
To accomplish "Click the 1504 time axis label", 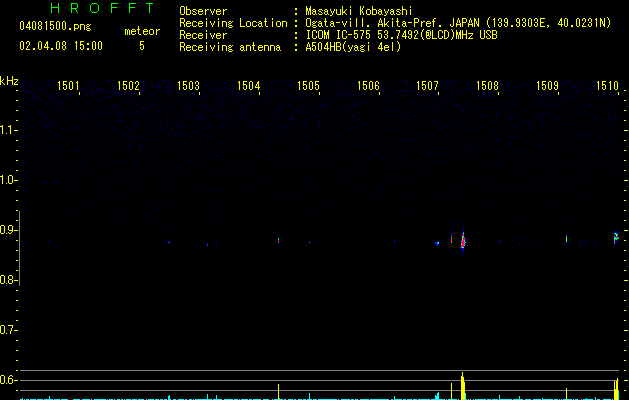I will point(248,86).
